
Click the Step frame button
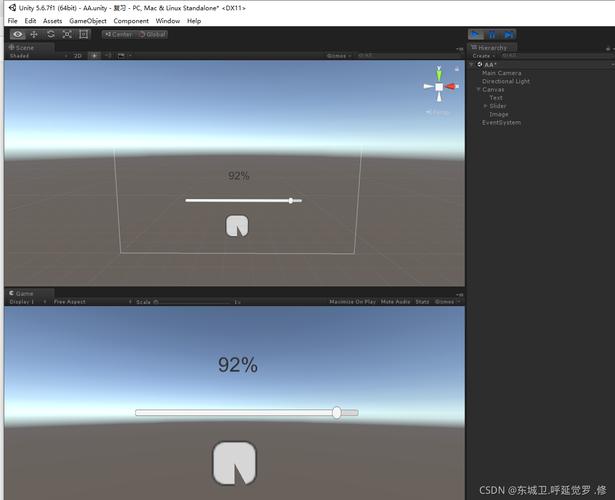pos(508,35)
